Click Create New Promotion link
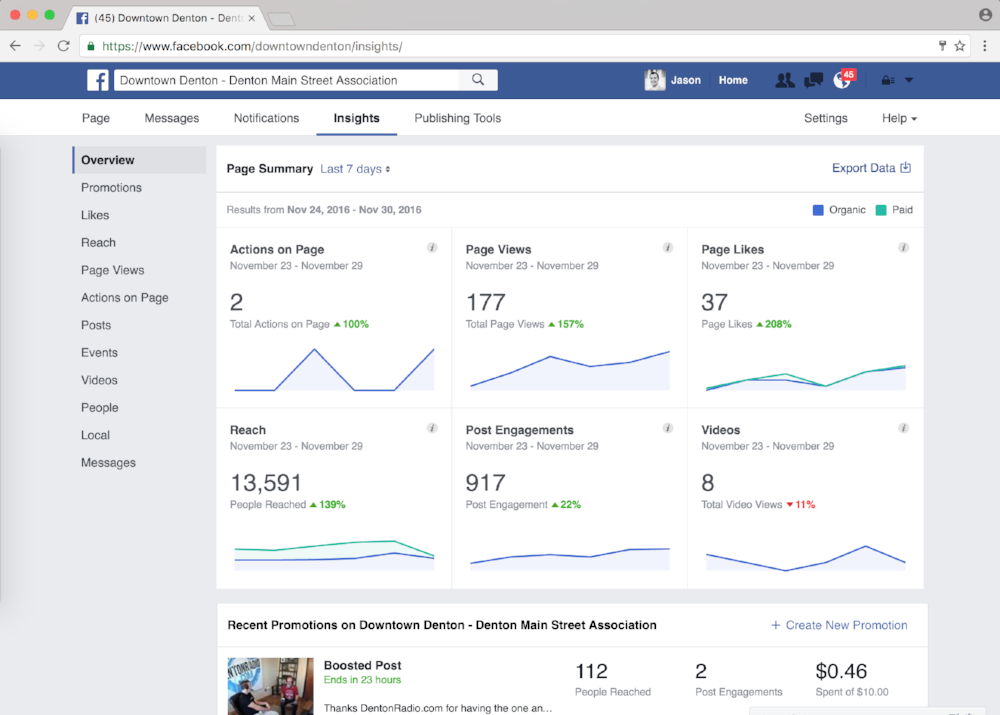Image resolution: width=1000 pixels, height=715 pixels. [839, 625]
